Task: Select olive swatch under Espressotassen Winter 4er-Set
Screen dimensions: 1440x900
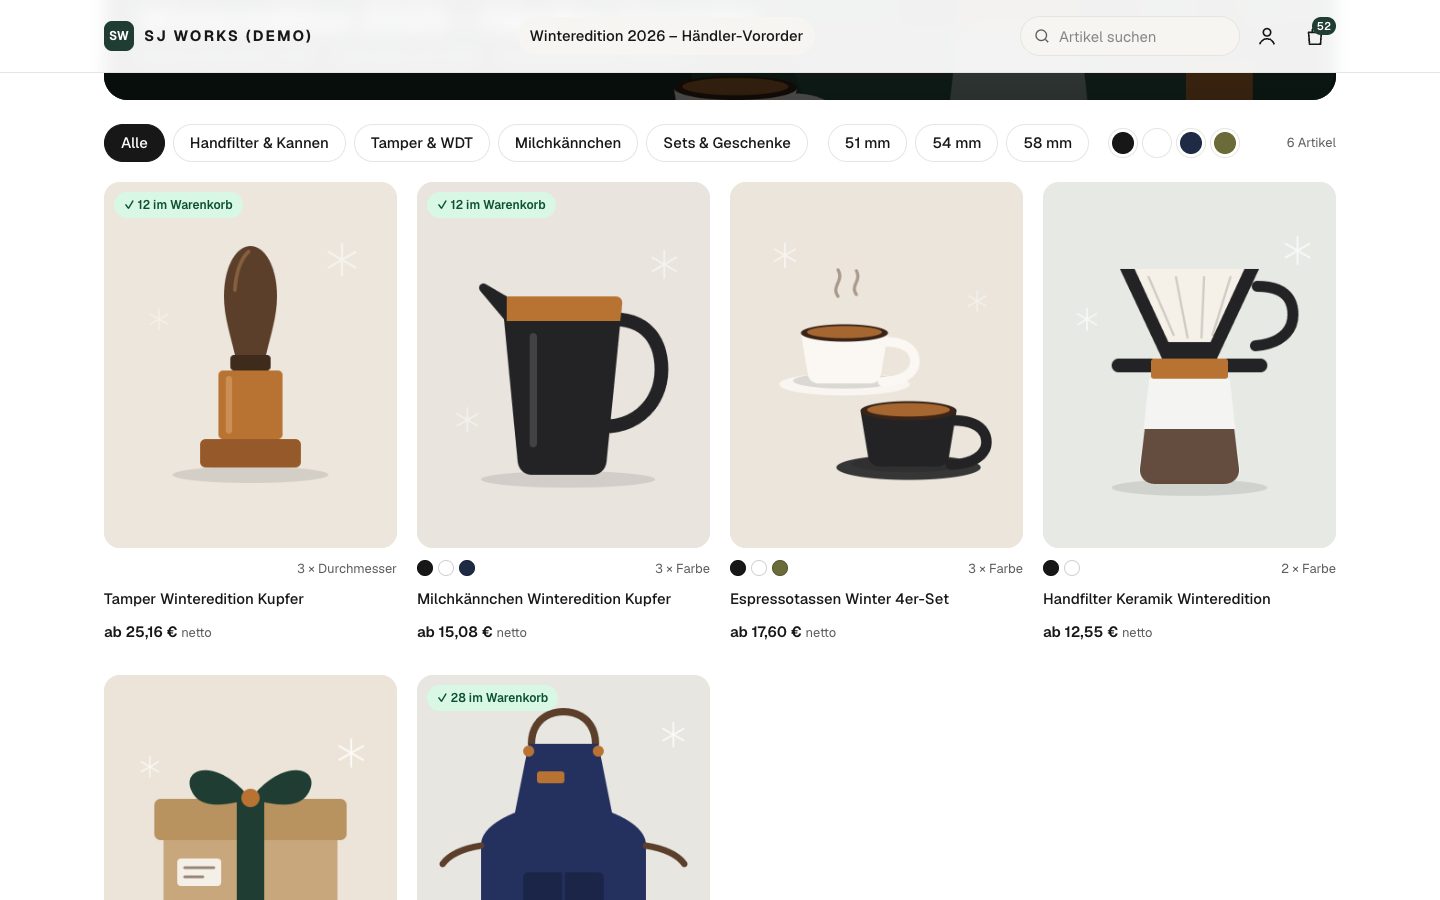Action: 780,568
